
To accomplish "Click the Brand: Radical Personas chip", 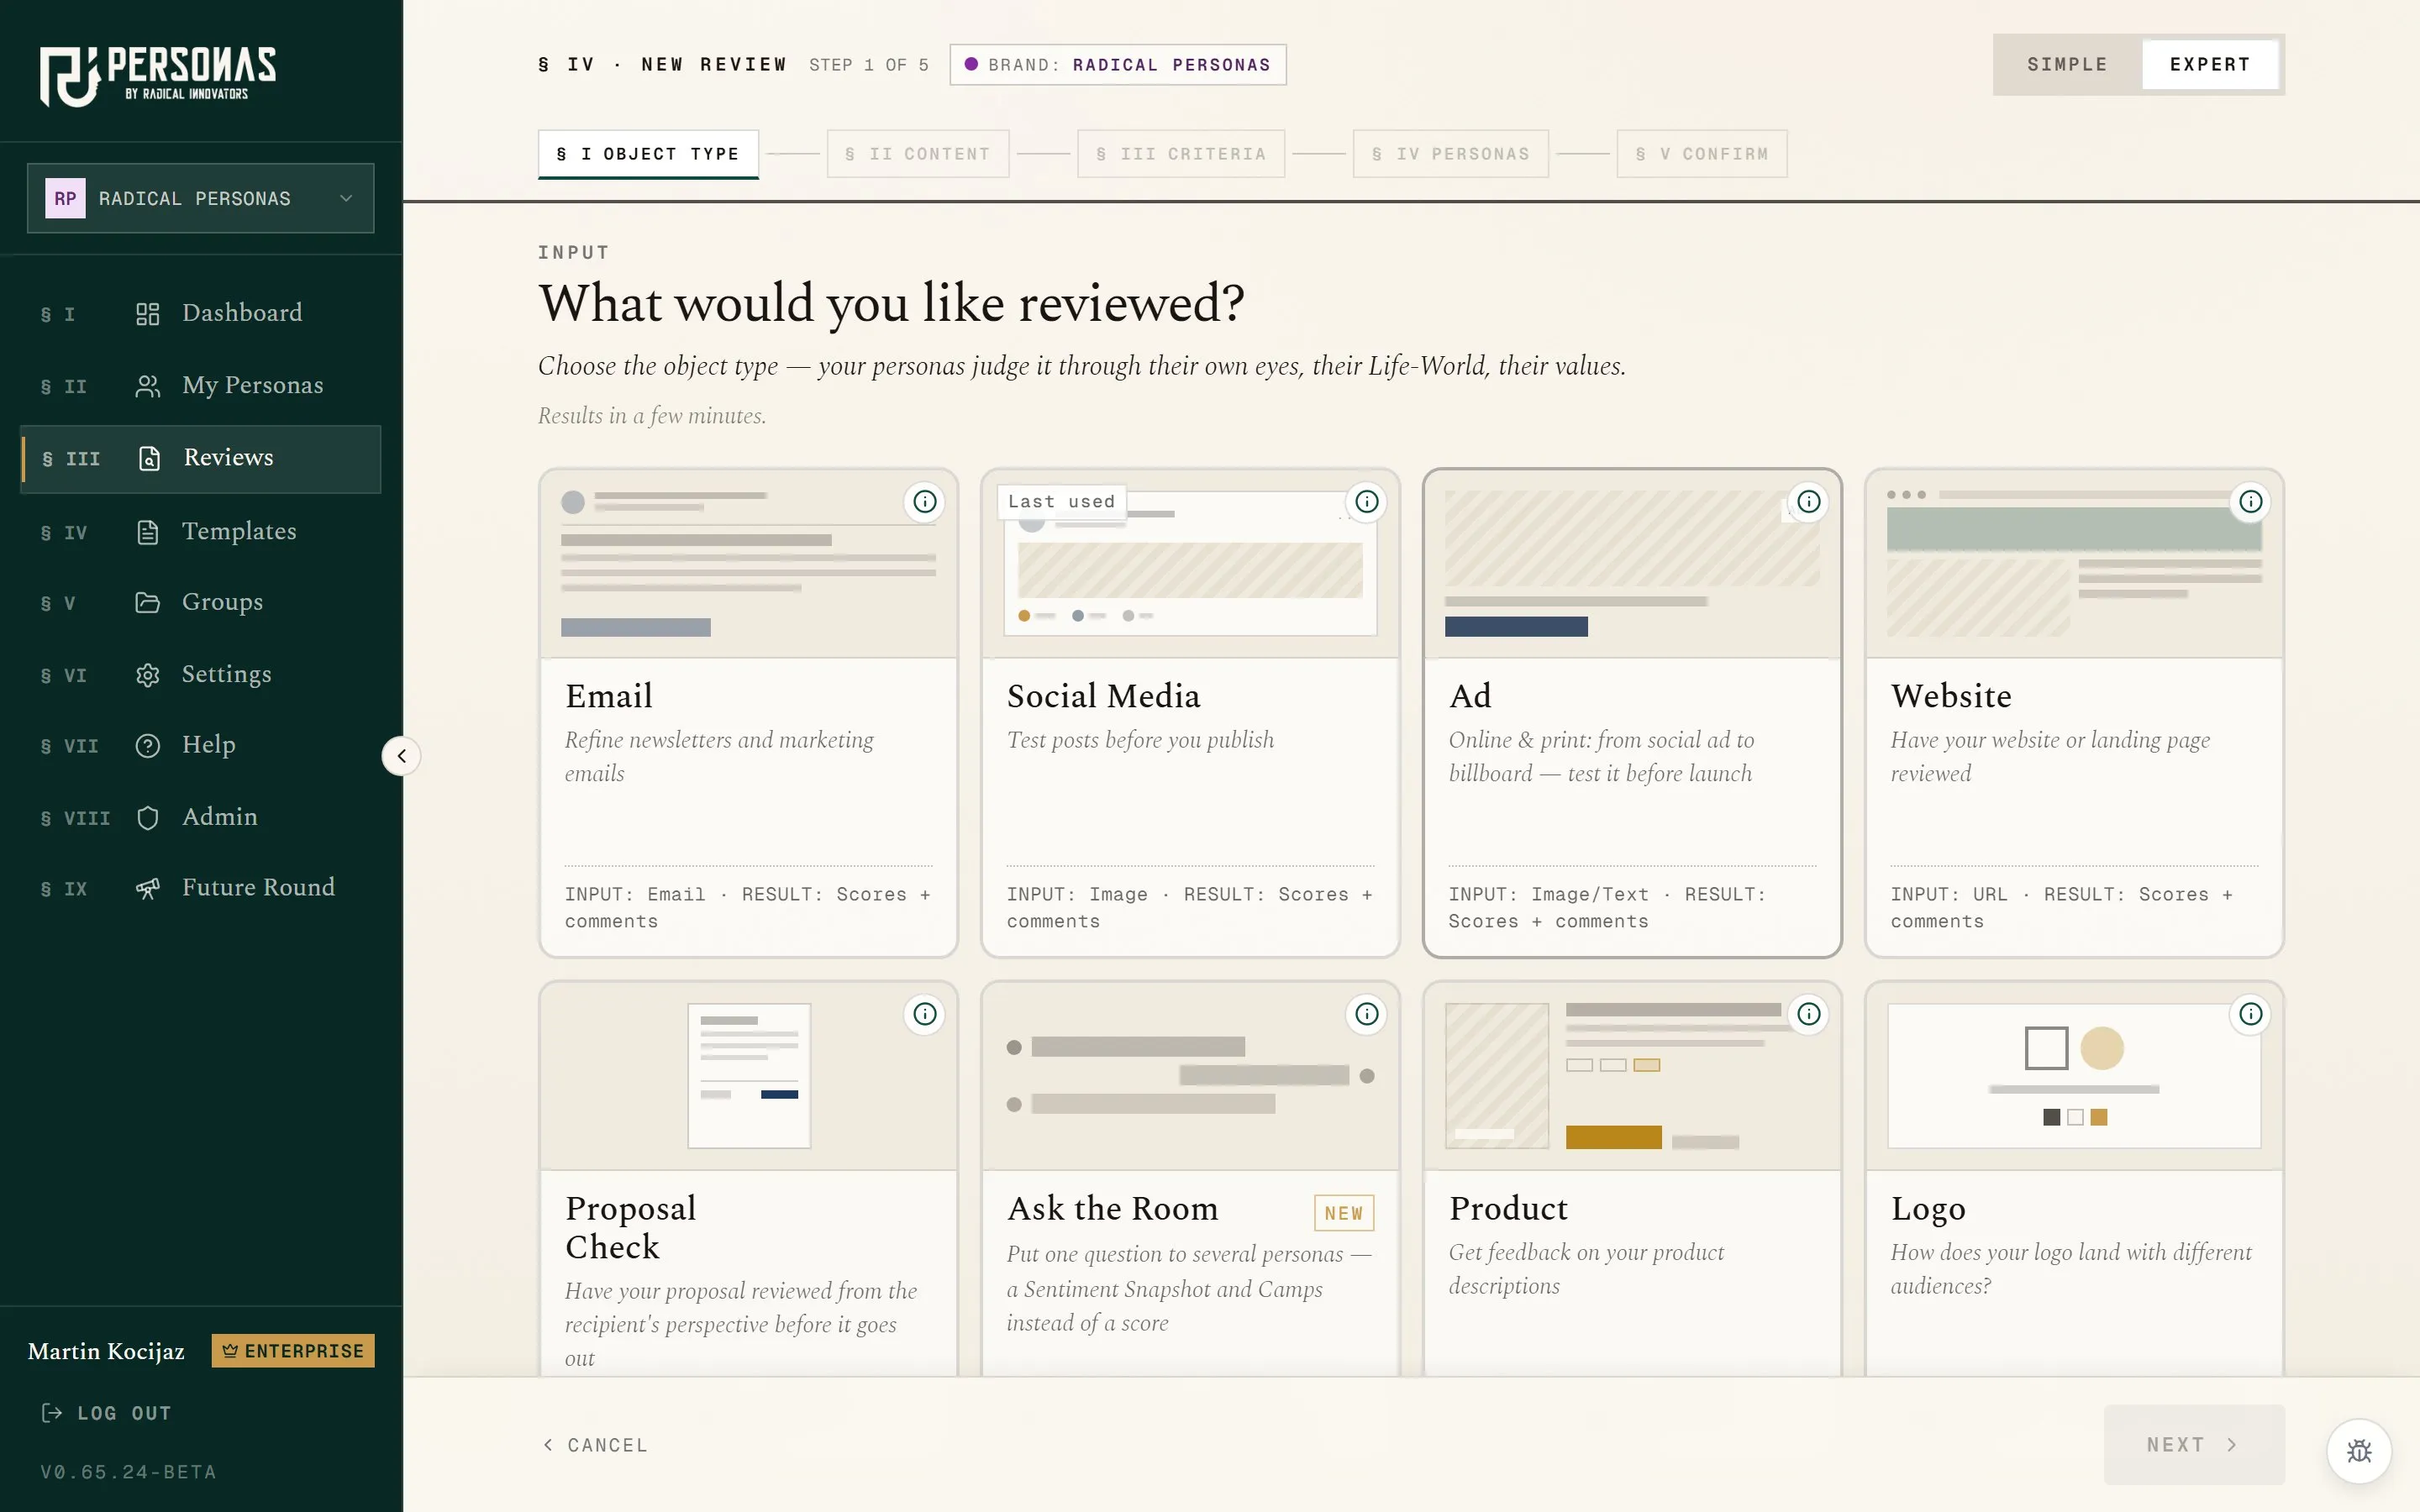I will 1118,65.
